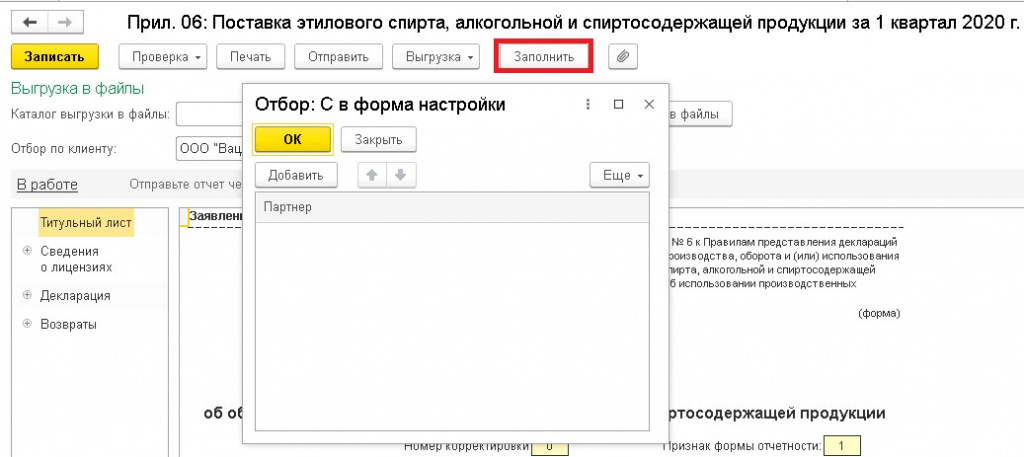The width and height of the screenshot is (1024, 457).
Task: Click the Отправить button
Action: pyautogui.click(x=338, y=57)
